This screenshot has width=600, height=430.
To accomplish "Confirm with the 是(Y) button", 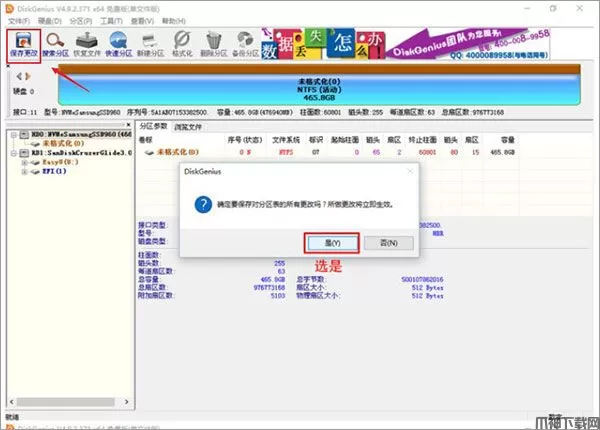I will (332, 243).
